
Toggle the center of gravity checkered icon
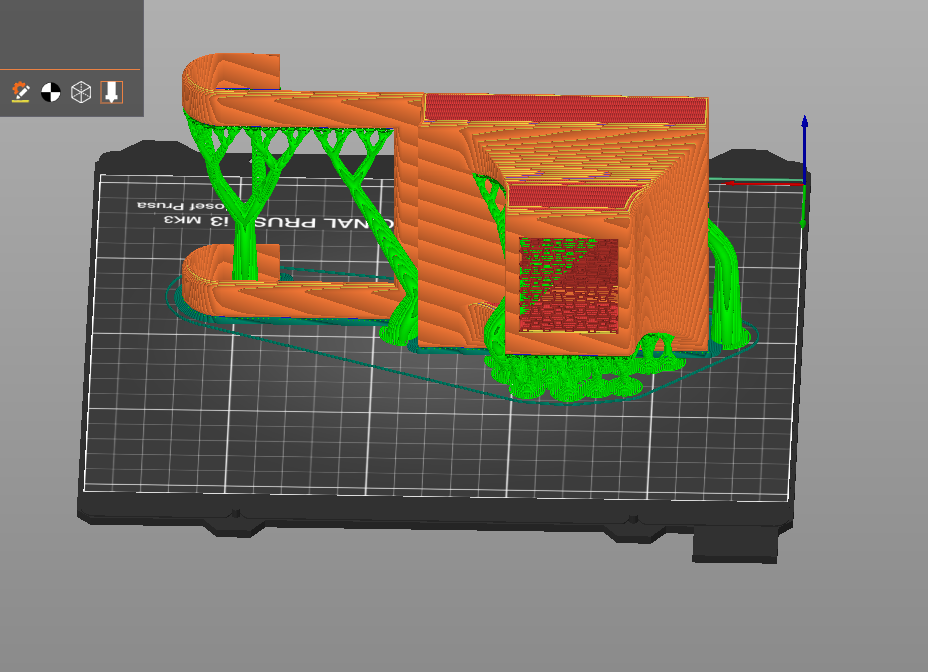(51, 92)
